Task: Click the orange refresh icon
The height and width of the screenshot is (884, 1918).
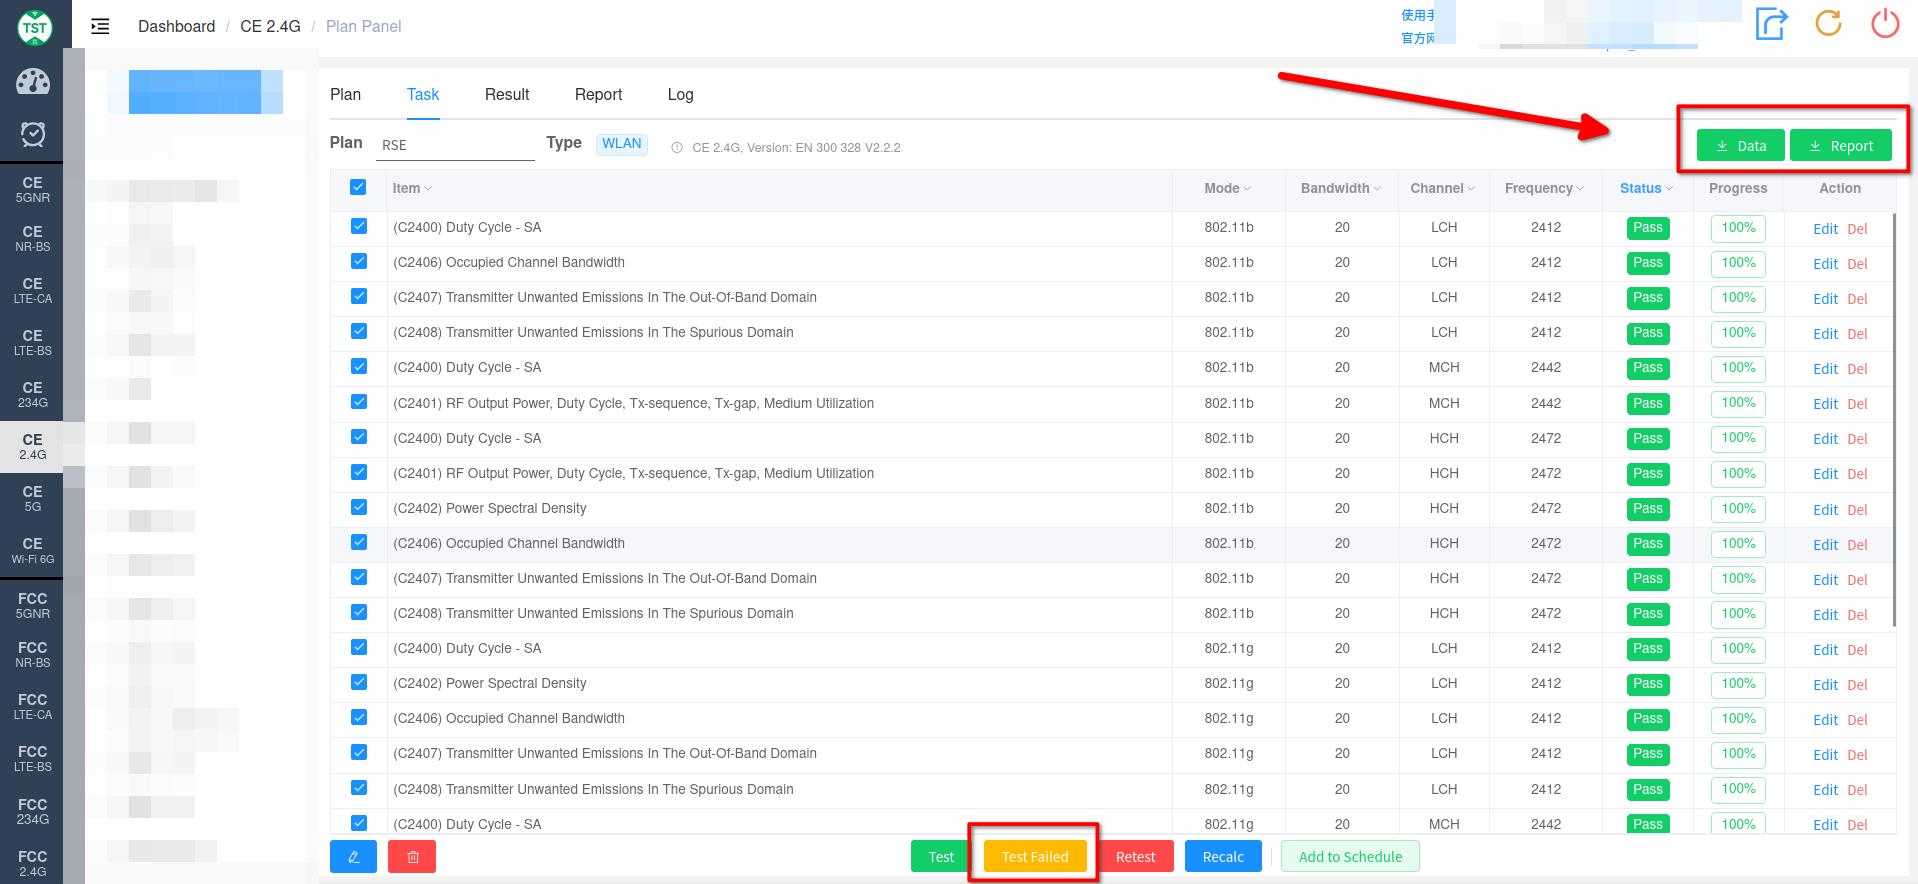Action: tap(1828, 23)
